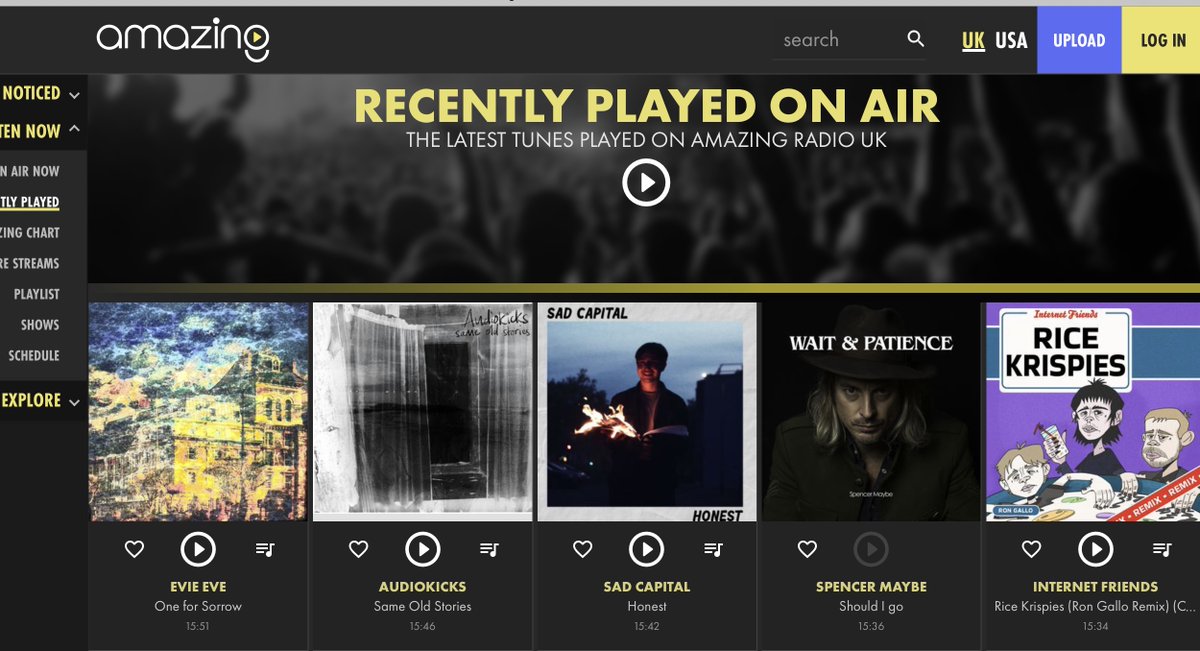
Task: Open Sad Capital artist page
Action: point(646,587)
